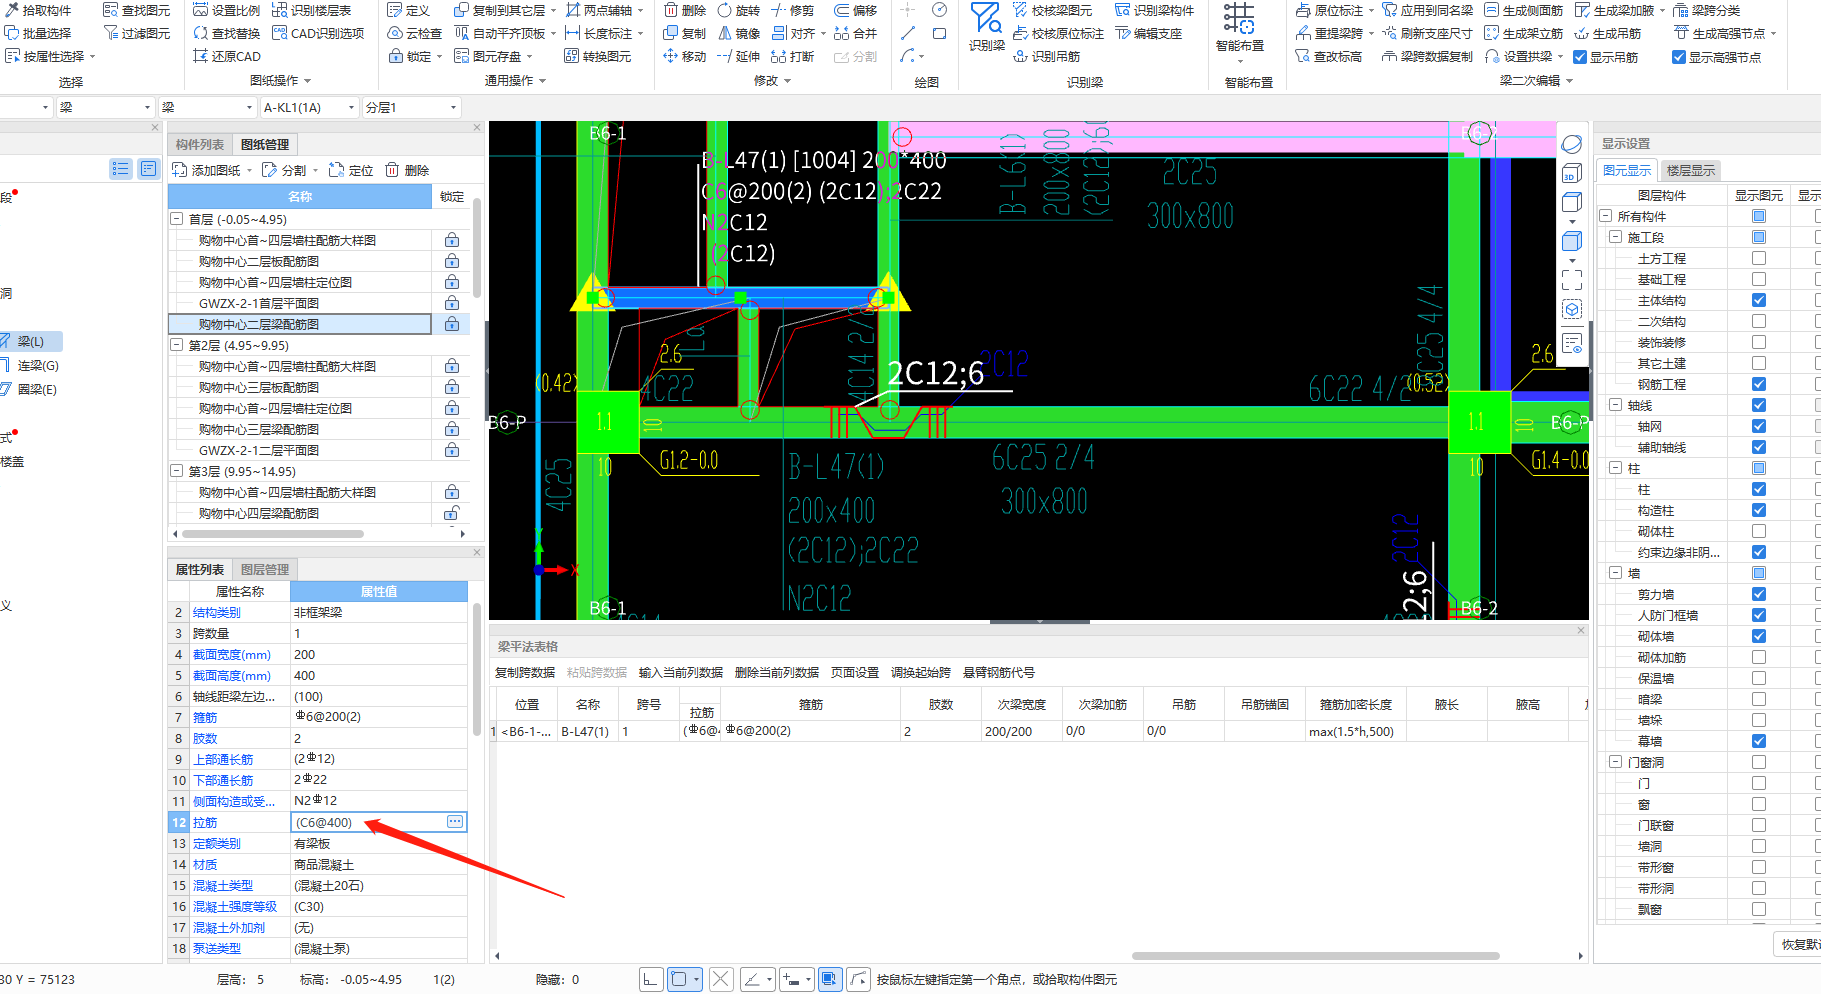The width and height of the screenshot is (1821, 995).
Task: Click 查改标高 edit elevation tool
Action: pos(1328,56)
